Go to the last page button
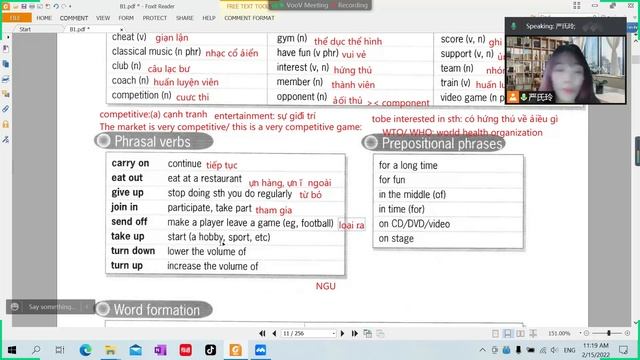Viewport: 640px width, 360px height. point(354,333)
